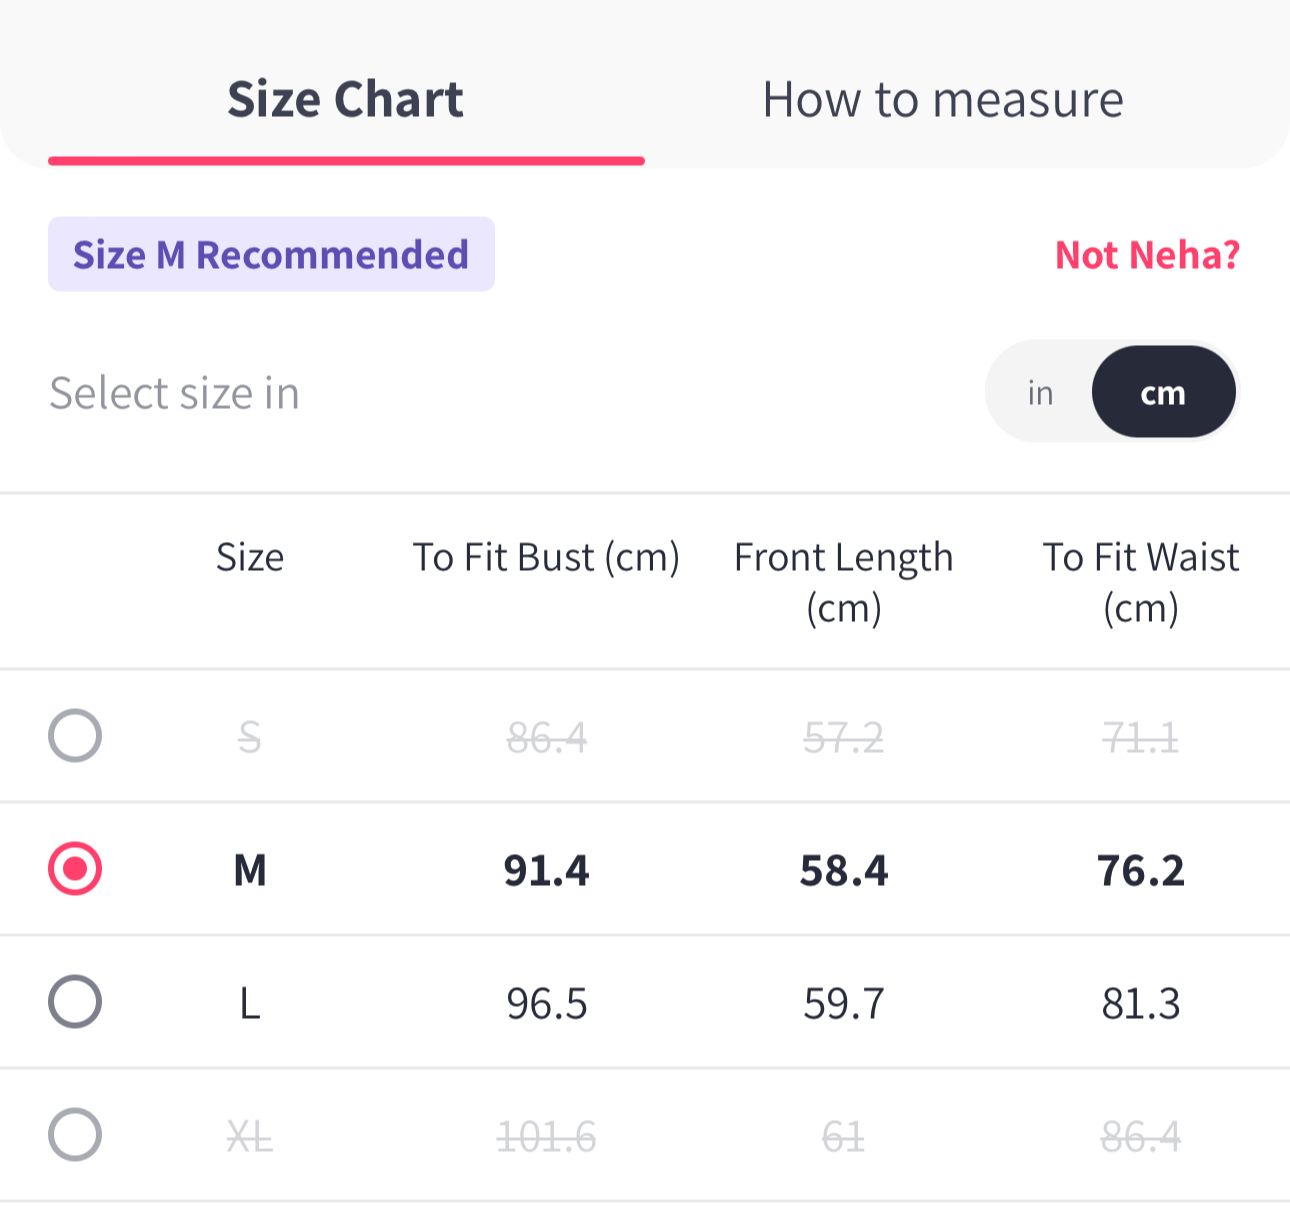Click the L size label
Screen dimensions: 1290x1223
tap(250, 1003)
